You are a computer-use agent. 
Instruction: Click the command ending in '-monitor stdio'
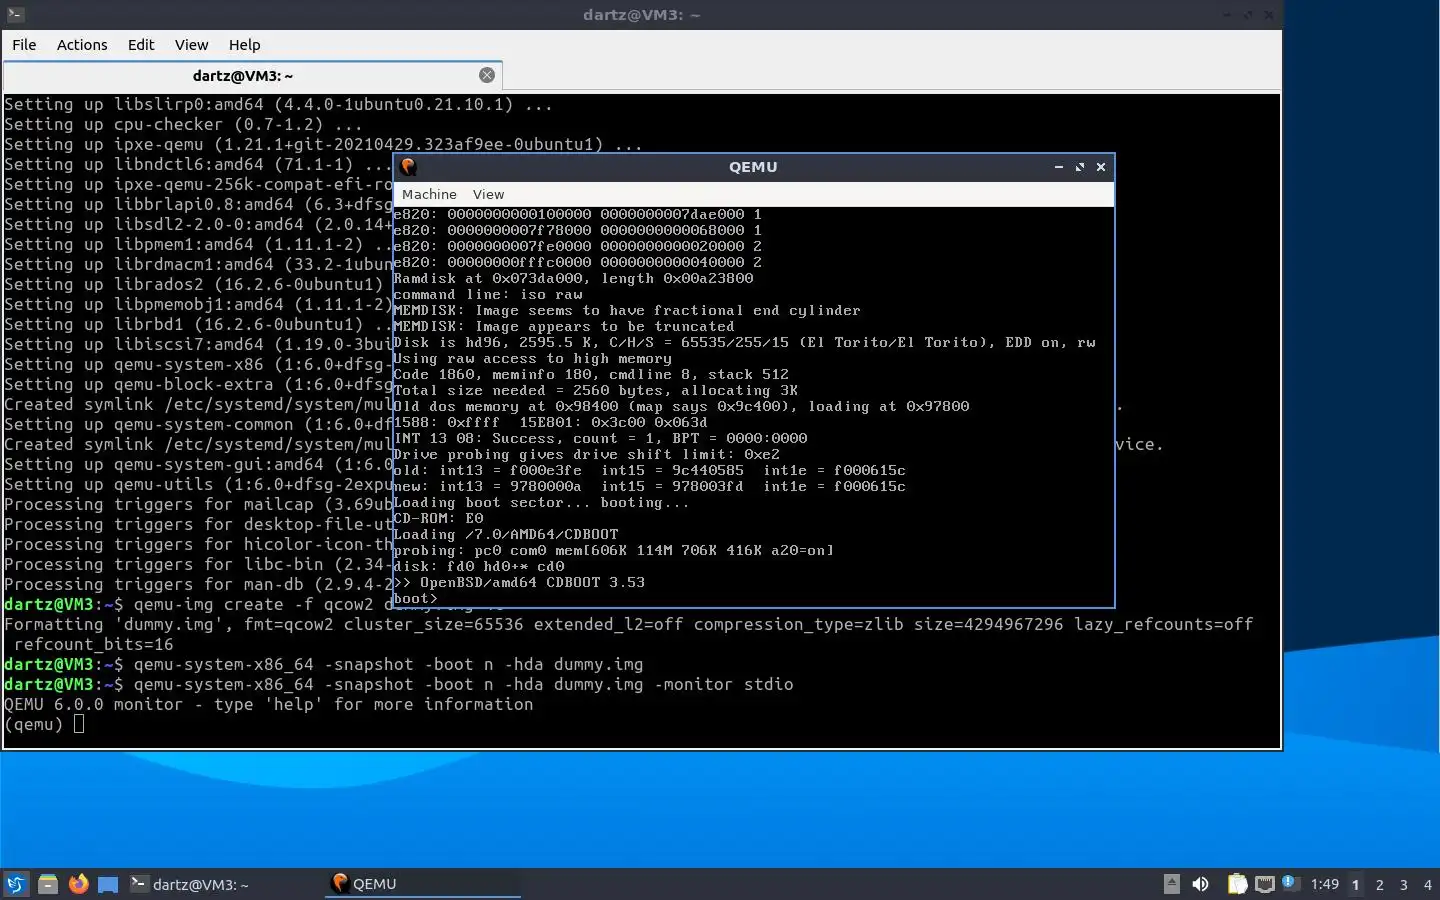463,684
